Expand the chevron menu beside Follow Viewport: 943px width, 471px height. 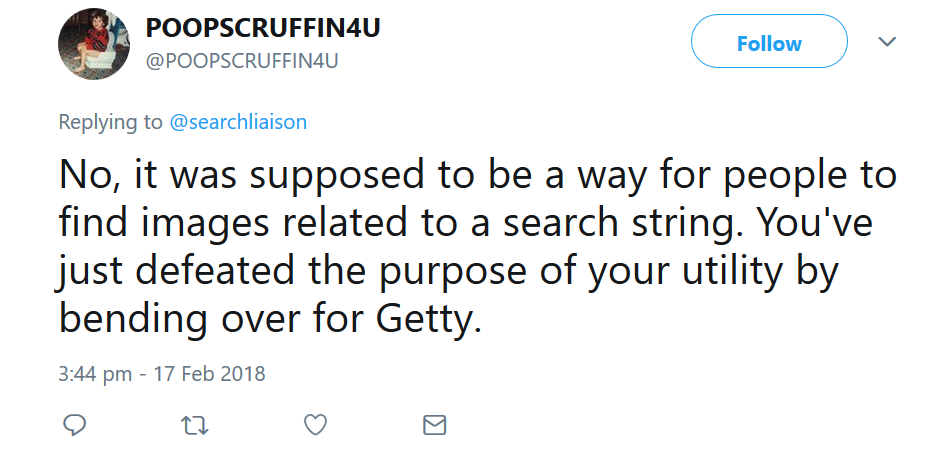tap(887, 42)
